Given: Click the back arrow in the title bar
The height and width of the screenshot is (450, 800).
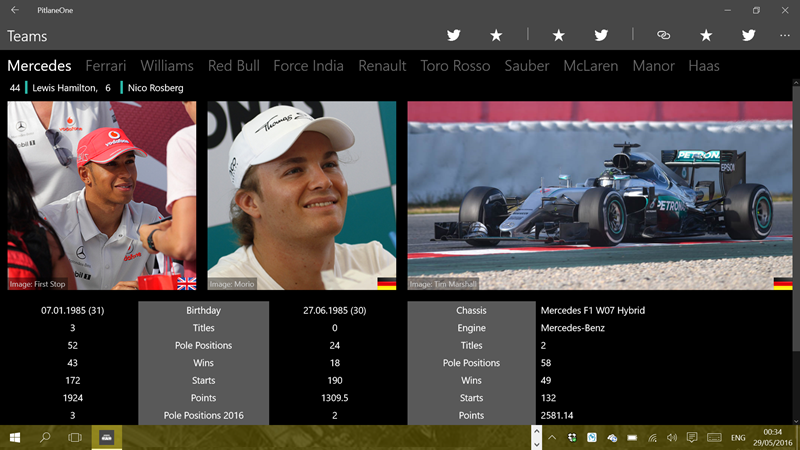Looking at the screenshot, I should 15,10.
